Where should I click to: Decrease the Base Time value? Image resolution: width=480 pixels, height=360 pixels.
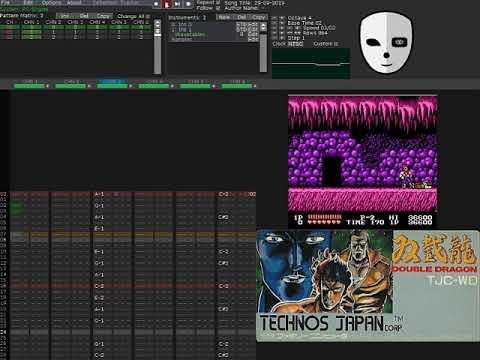point(275,23)
